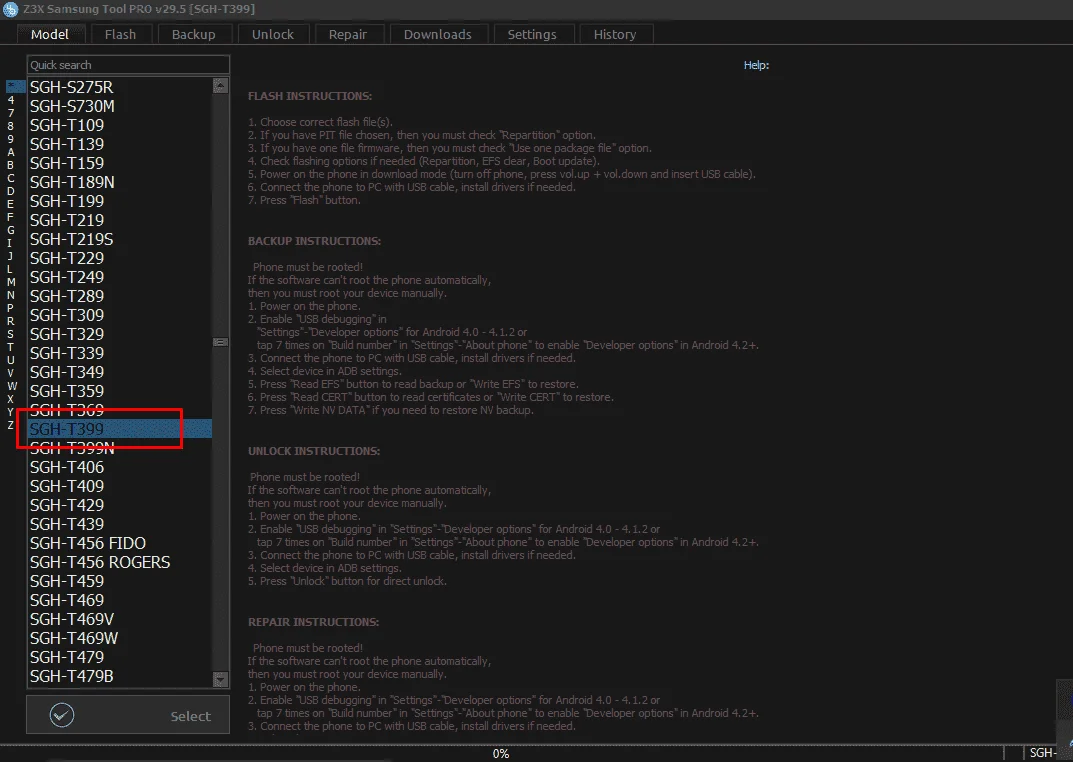The image size is (1073, 762).
Task: Jump to letter S in alphabet index
Action: tap(10, 334)
